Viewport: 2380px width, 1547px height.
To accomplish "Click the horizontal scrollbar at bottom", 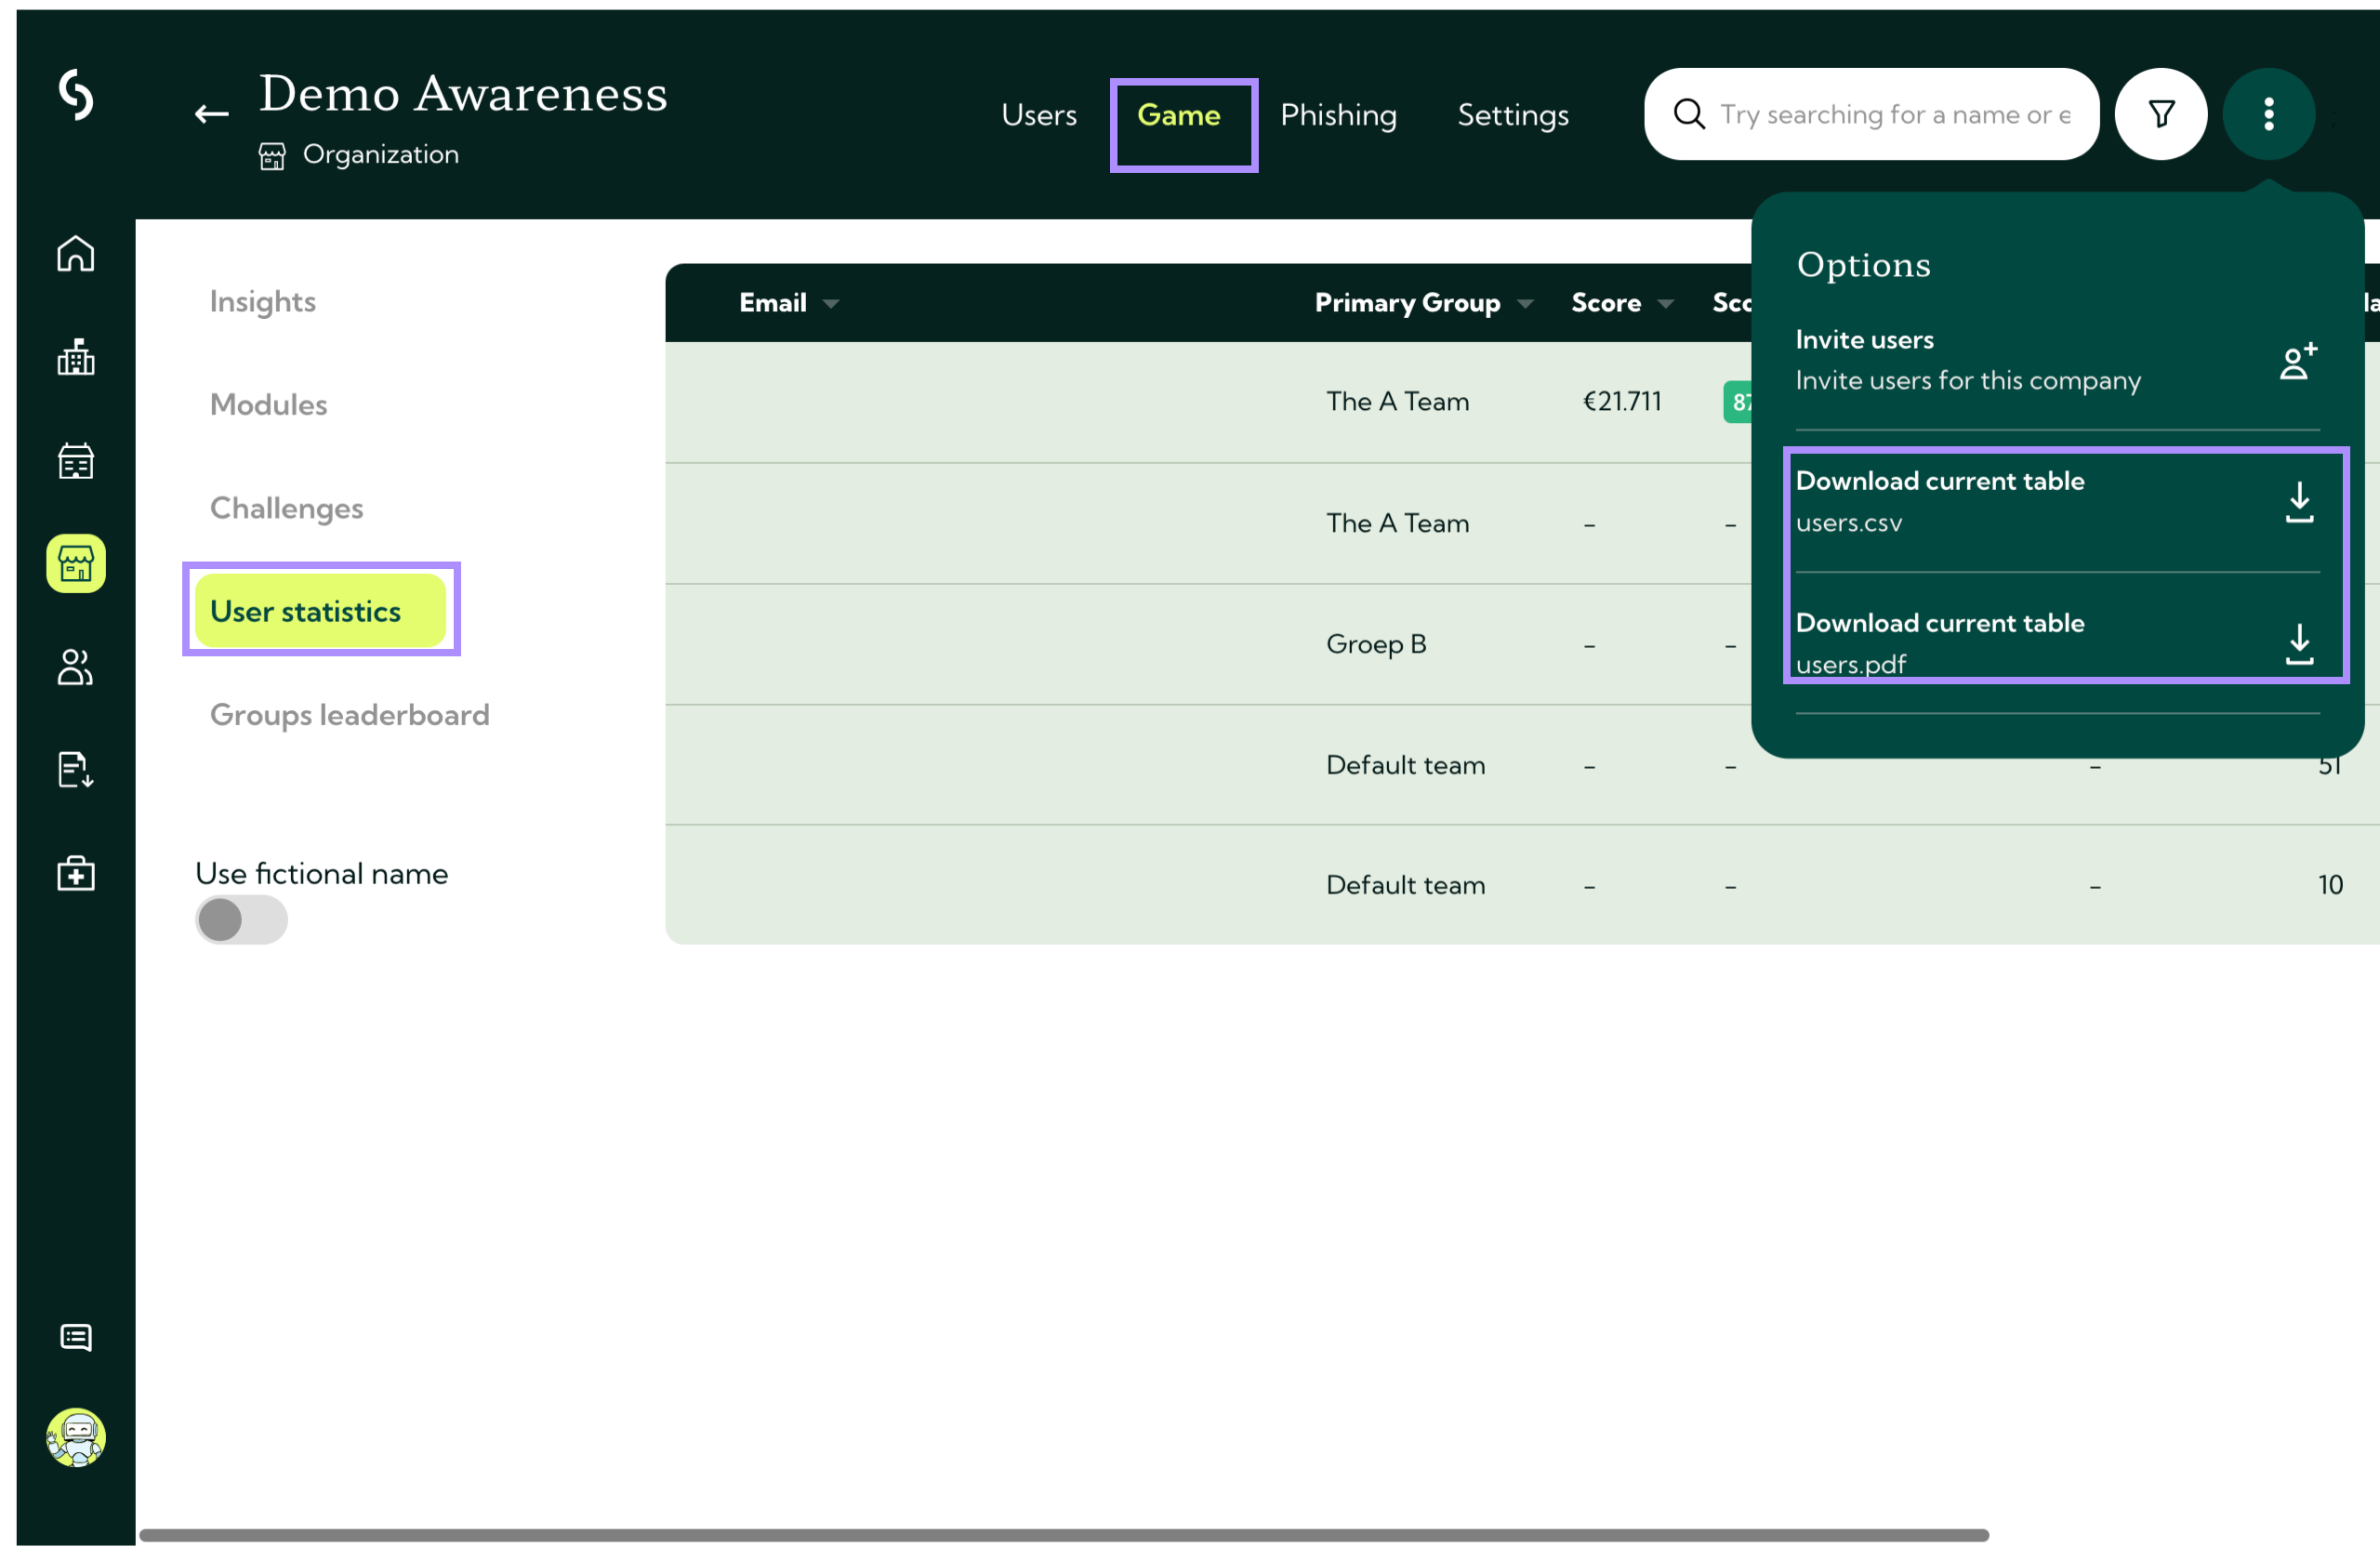I will pos(1064,1534).
